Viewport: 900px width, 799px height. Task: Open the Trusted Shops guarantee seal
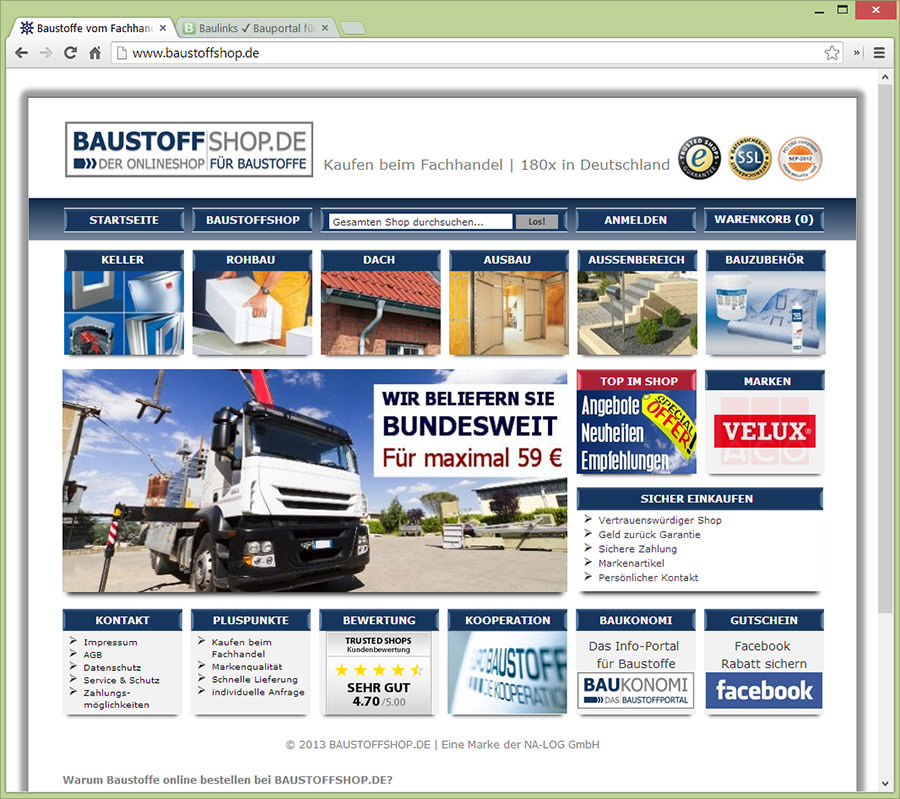coord(699,158)
